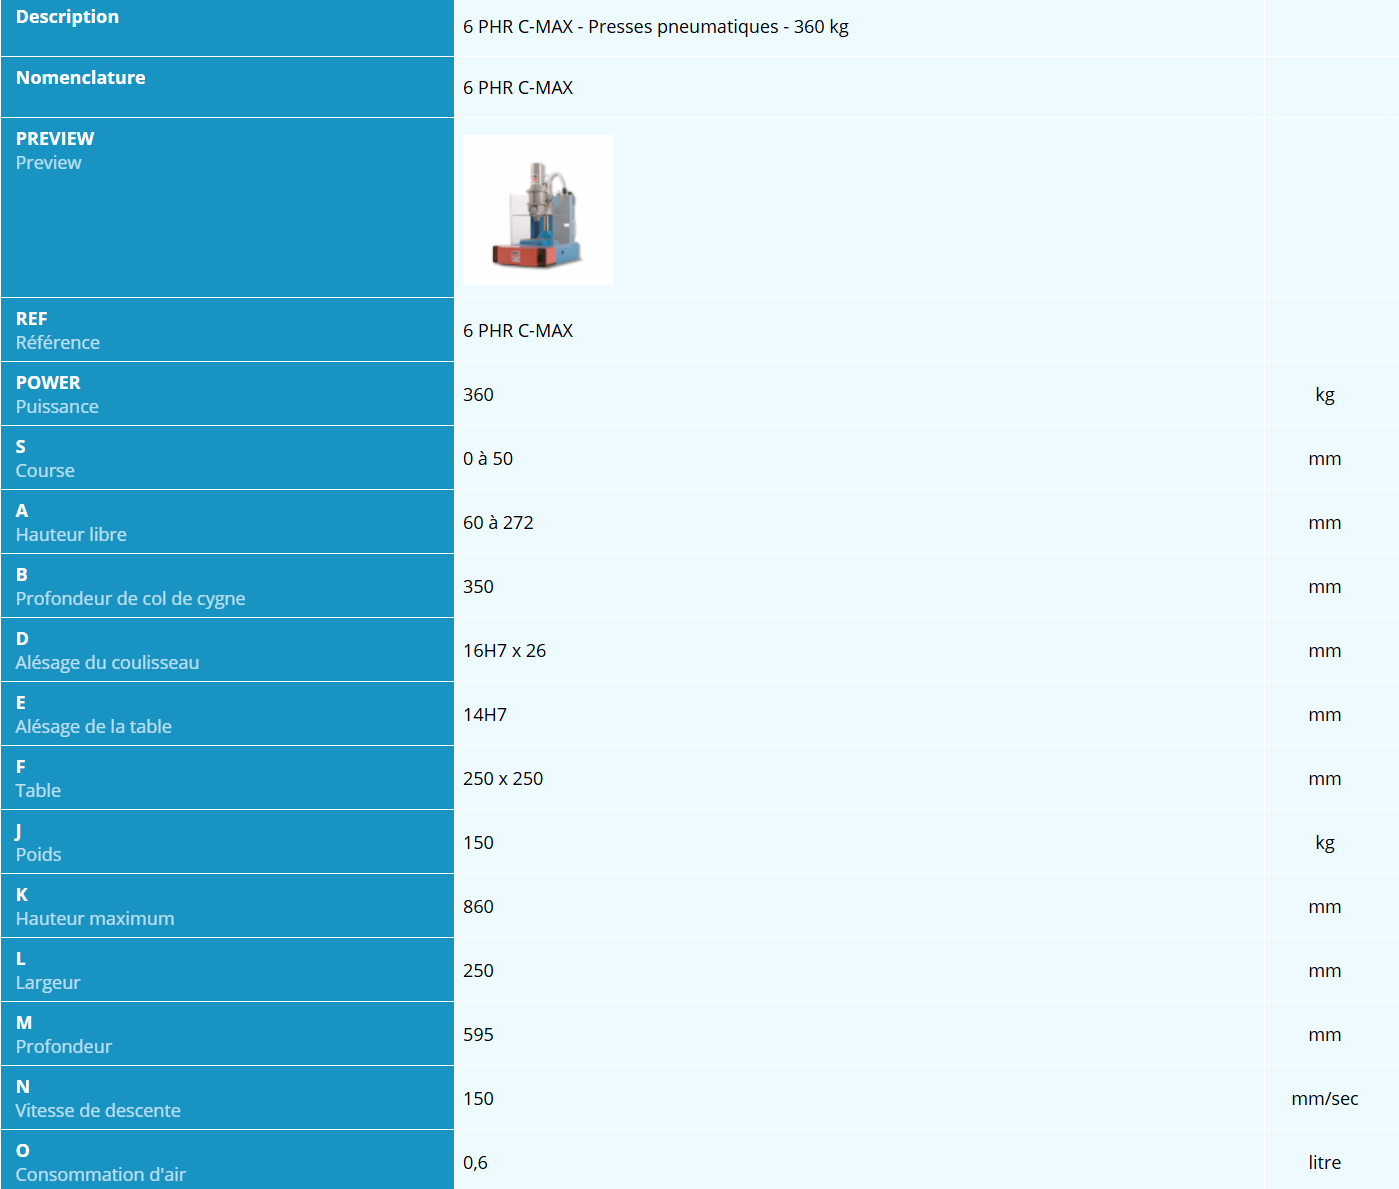1399x1189 pixels.
Task: Click the POWER Puissance label
Action: [57, 394]
